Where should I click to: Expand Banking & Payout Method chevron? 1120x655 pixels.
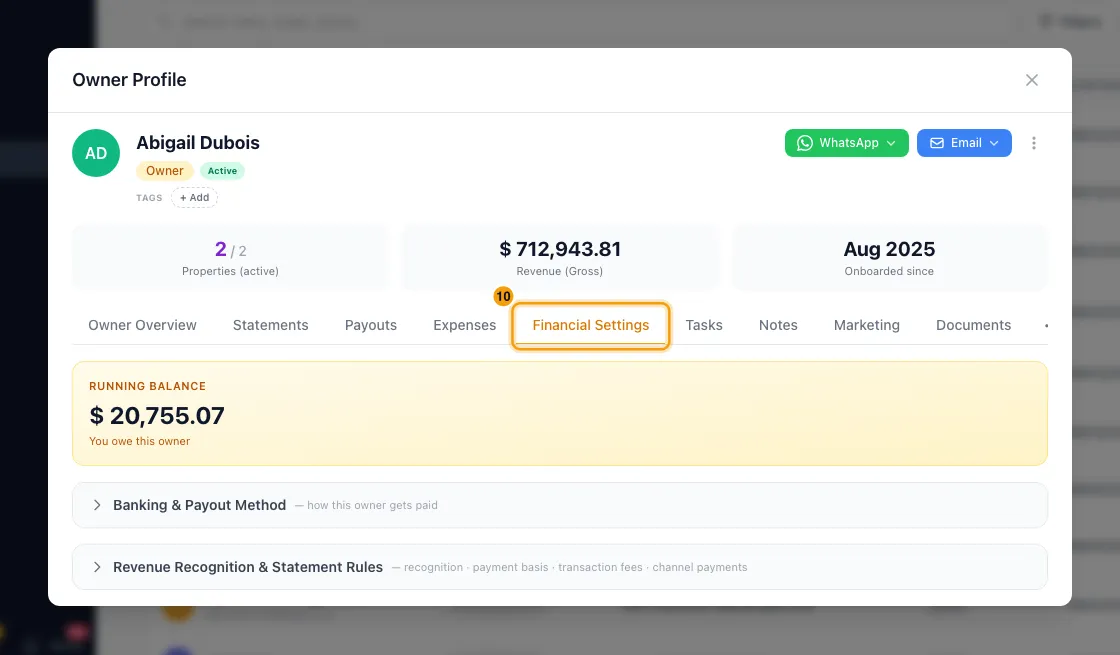point(97,505)
